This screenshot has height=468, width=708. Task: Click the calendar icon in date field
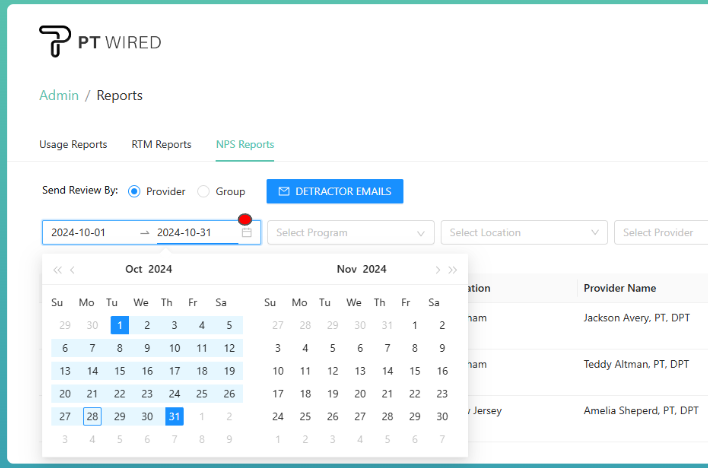click(247, 233)
